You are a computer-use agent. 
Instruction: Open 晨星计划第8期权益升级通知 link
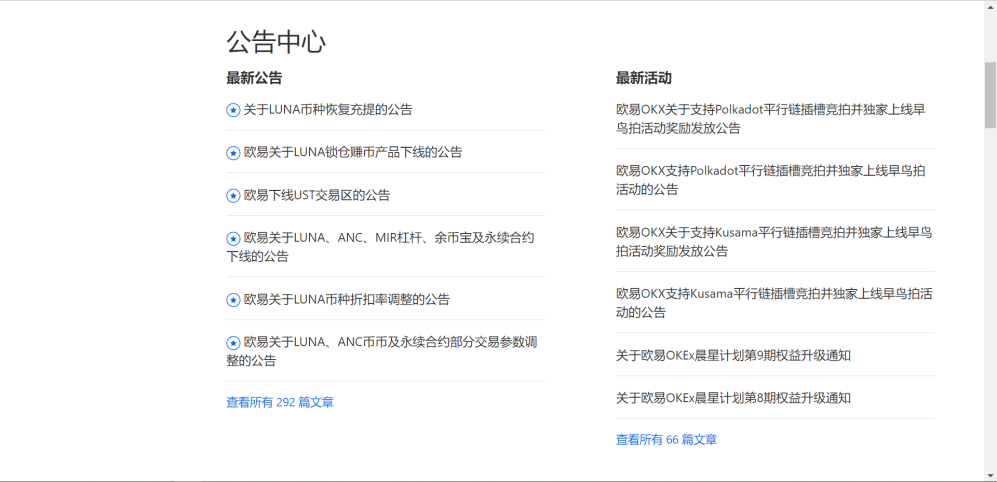(733, 399)
